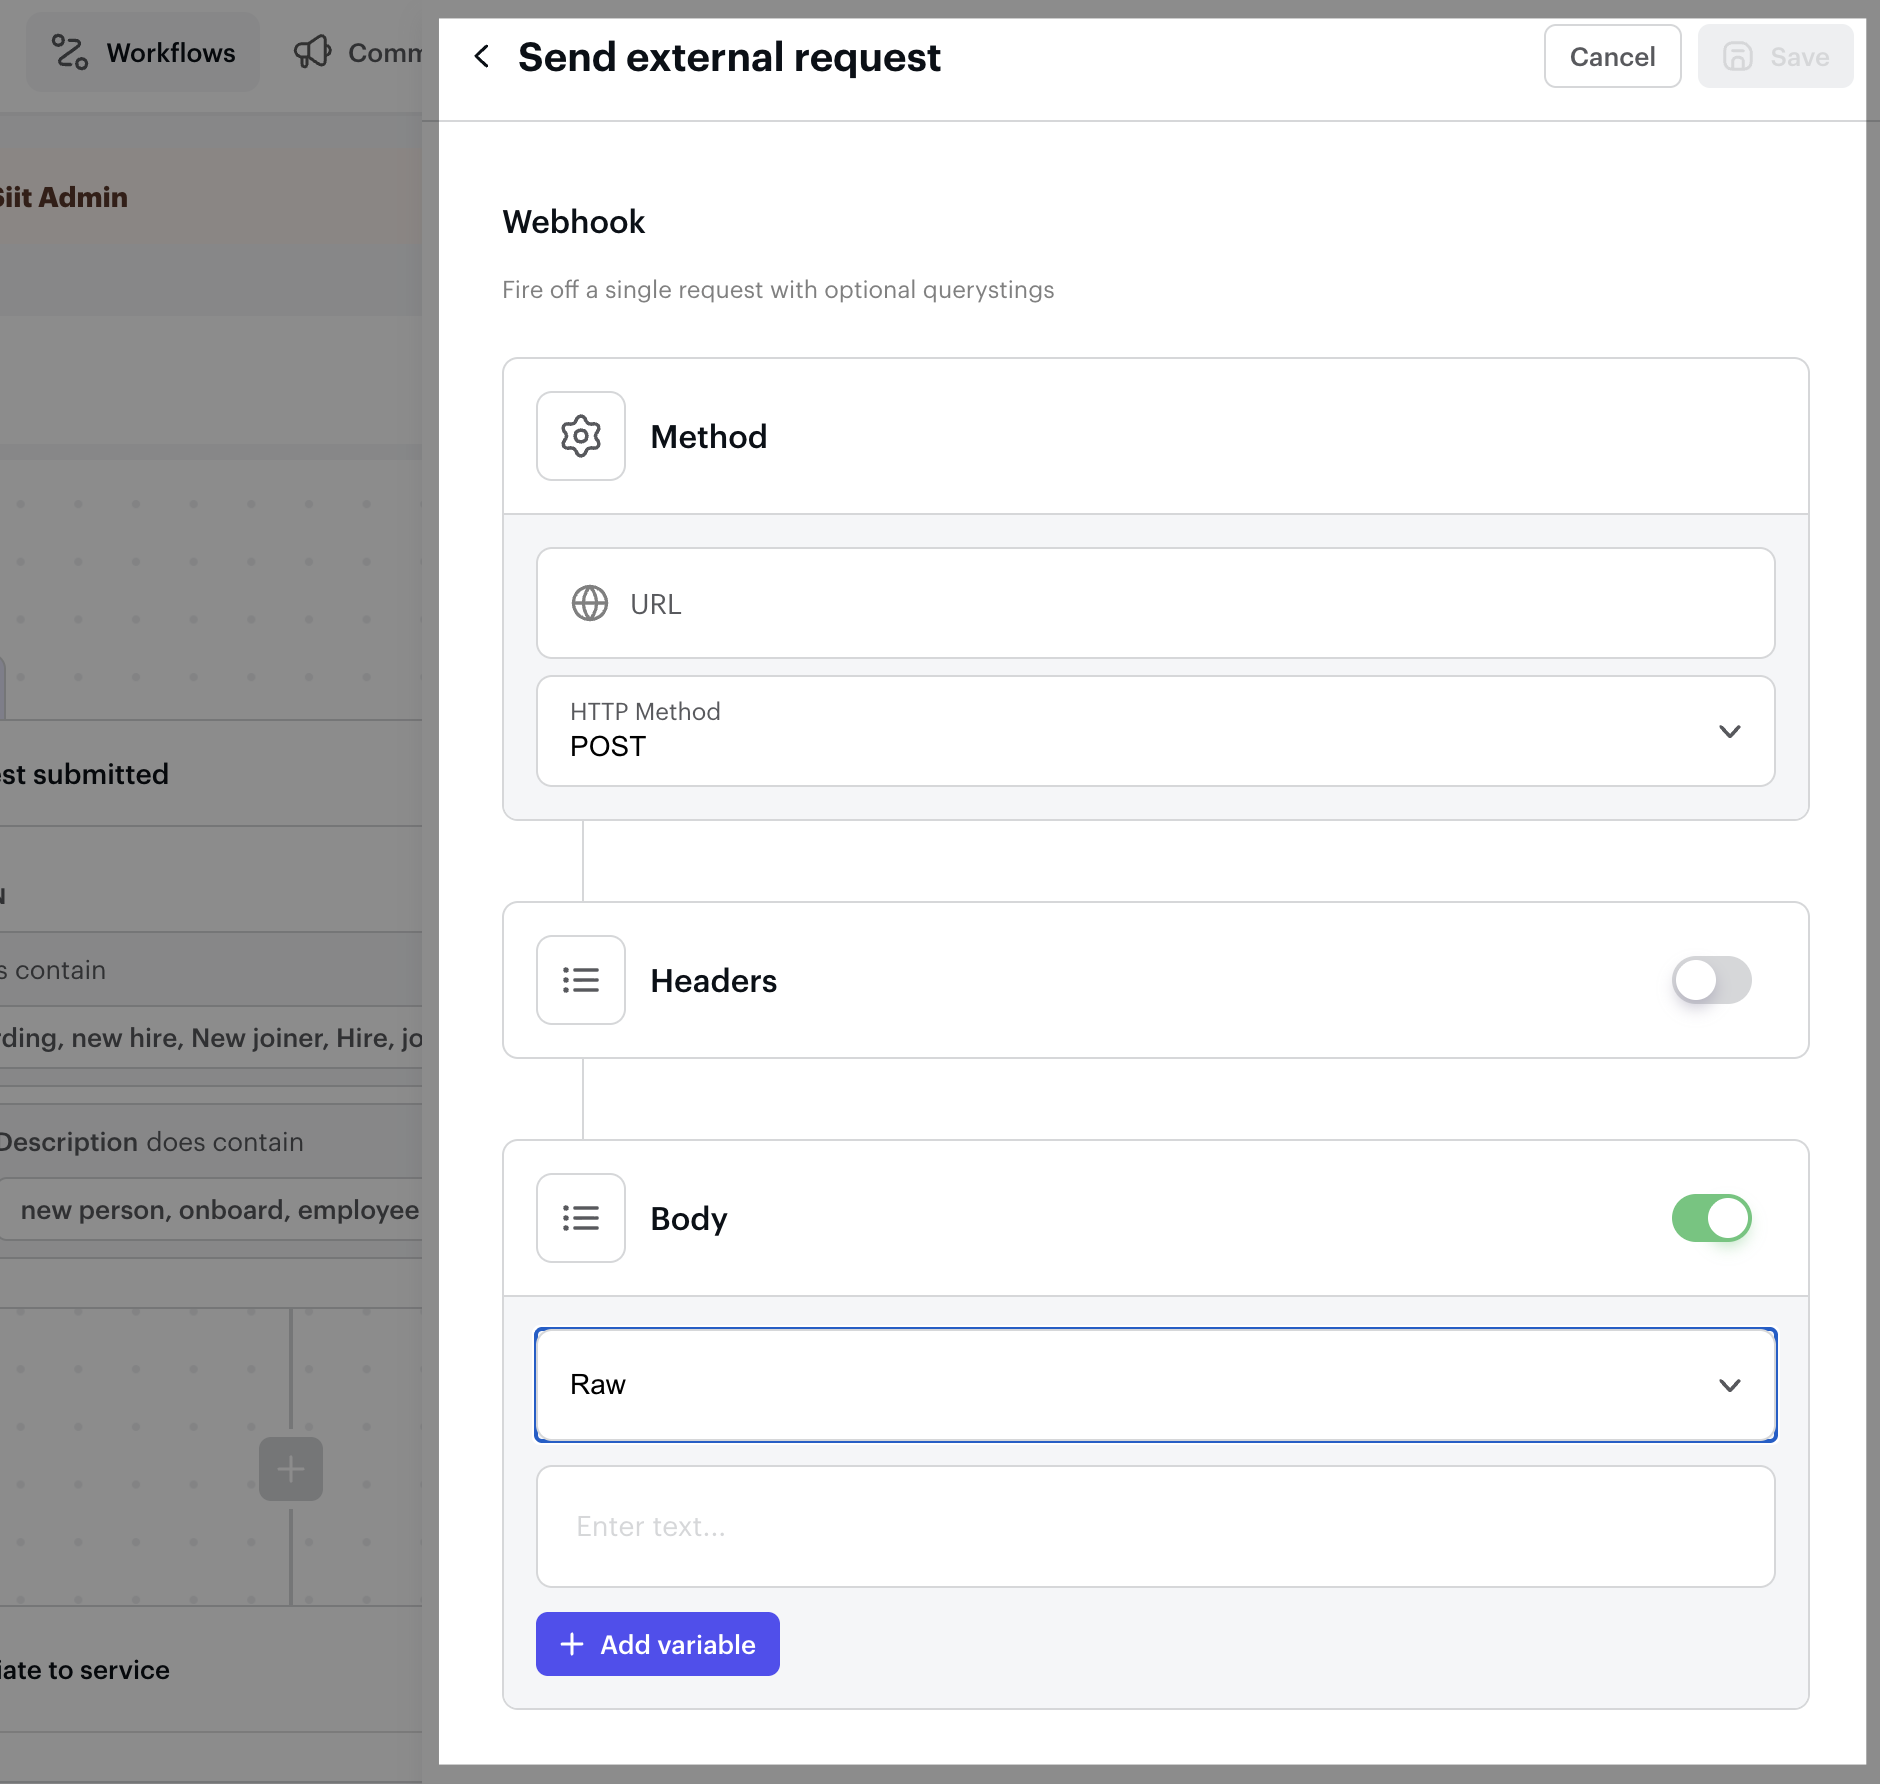Click the Save button
1880x1784 pixels.
coord(1775,57)
